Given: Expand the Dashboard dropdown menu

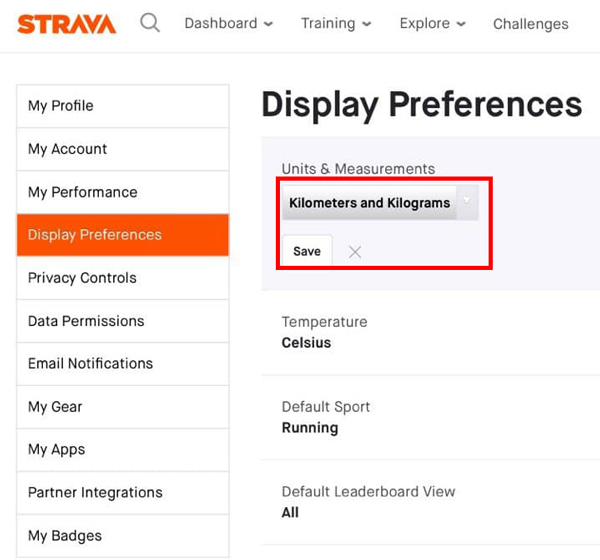Looking at the screenshot, I should [x=228, y=23].
